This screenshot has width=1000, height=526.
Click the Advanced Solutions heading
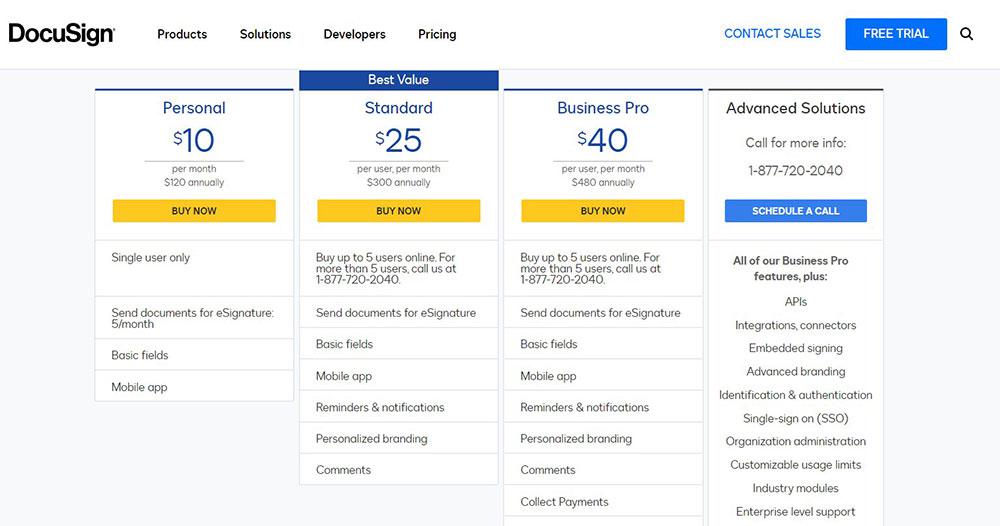pyautogui.click(x=795, y=108)
